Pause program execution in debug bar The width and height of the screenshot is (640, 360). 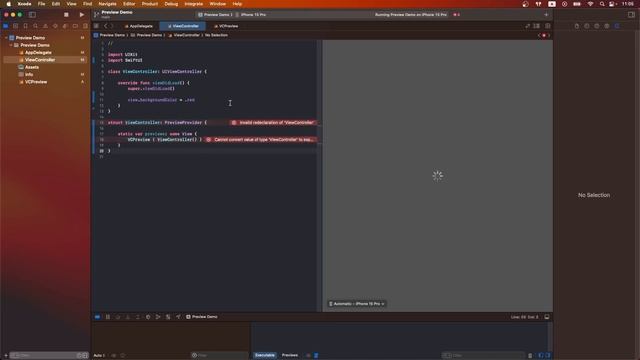pos(108,317)
